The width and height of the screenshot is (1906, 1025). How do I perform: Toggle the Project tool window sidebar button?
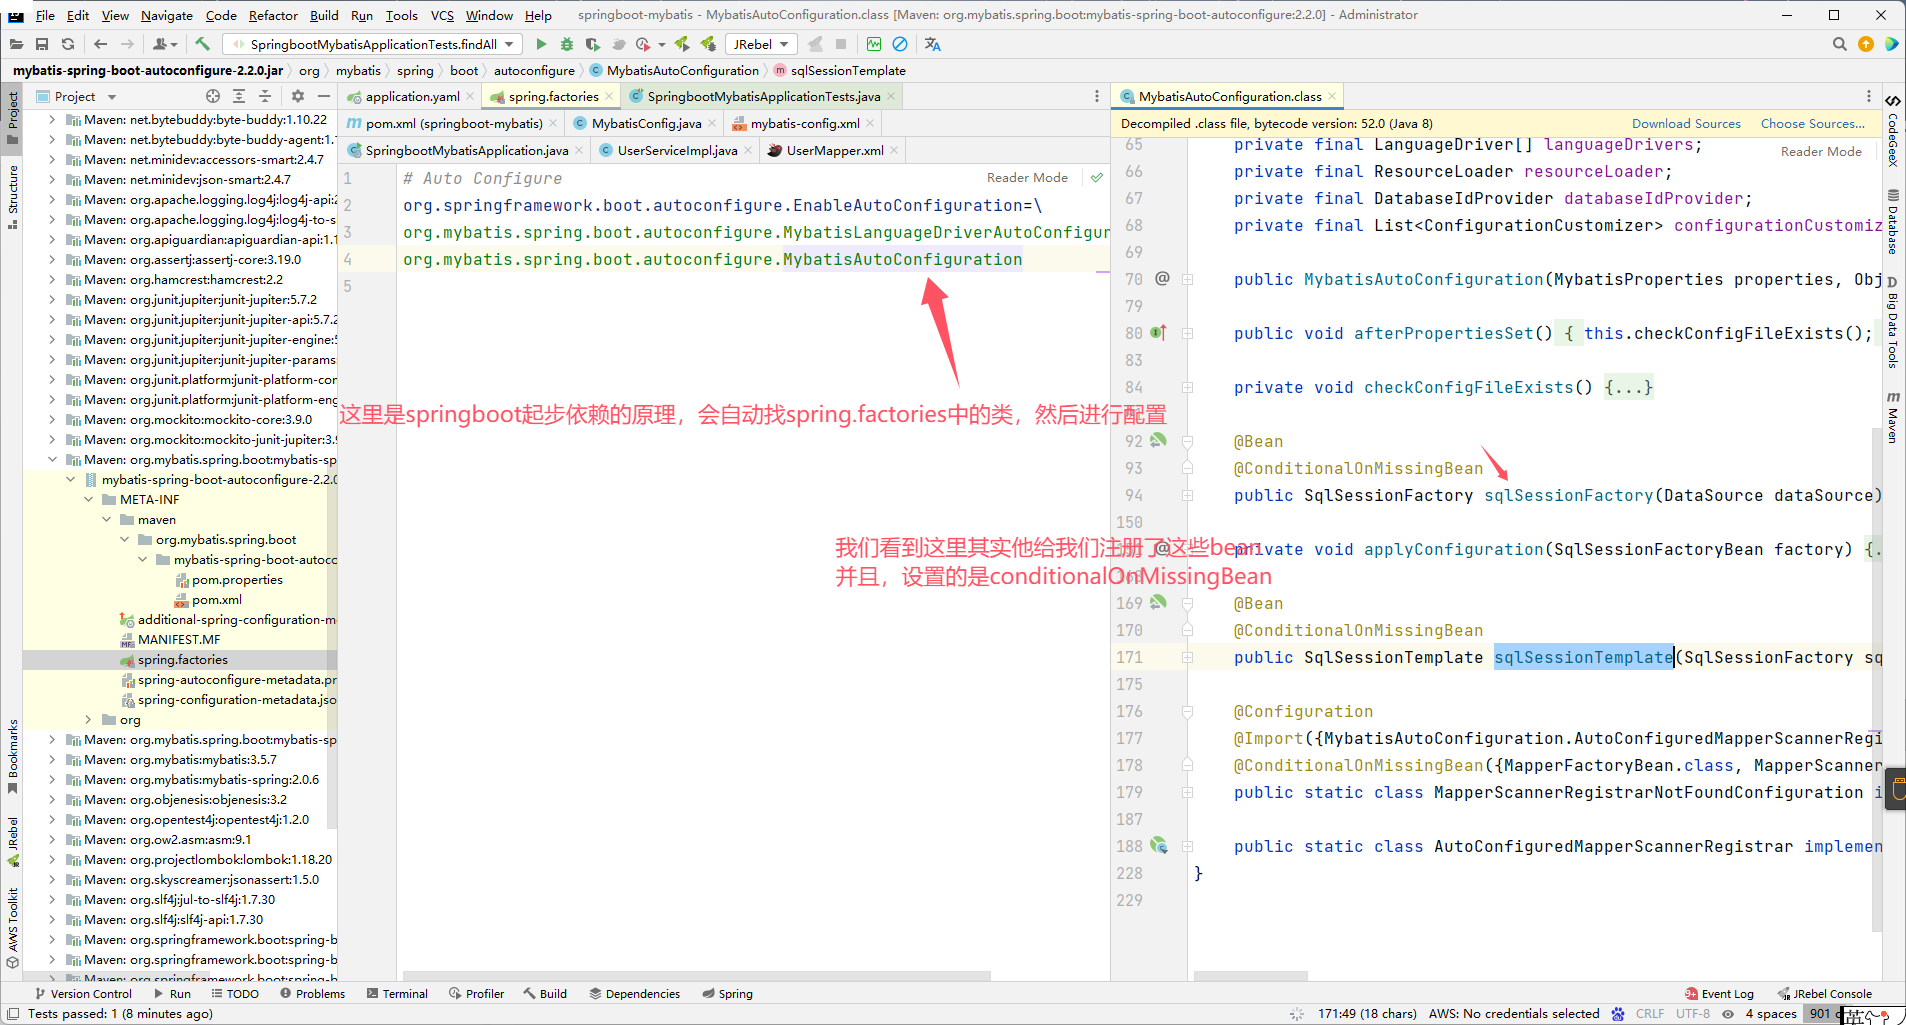[13, 117]
